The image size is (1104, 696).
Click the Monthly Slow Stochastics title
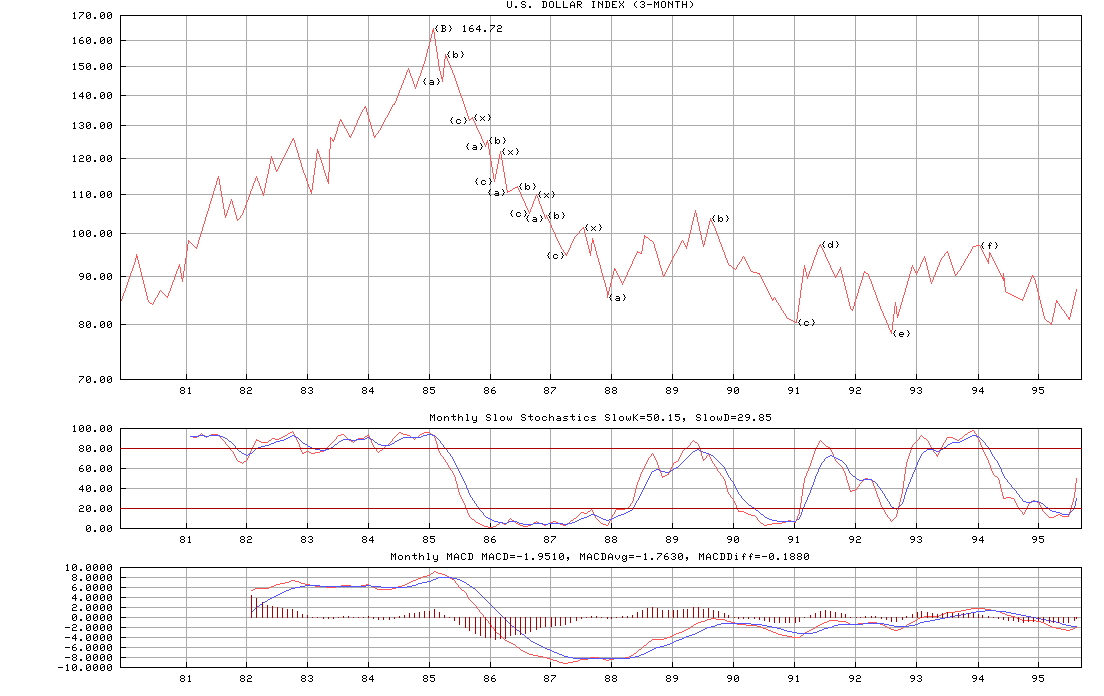pos(599,418)
